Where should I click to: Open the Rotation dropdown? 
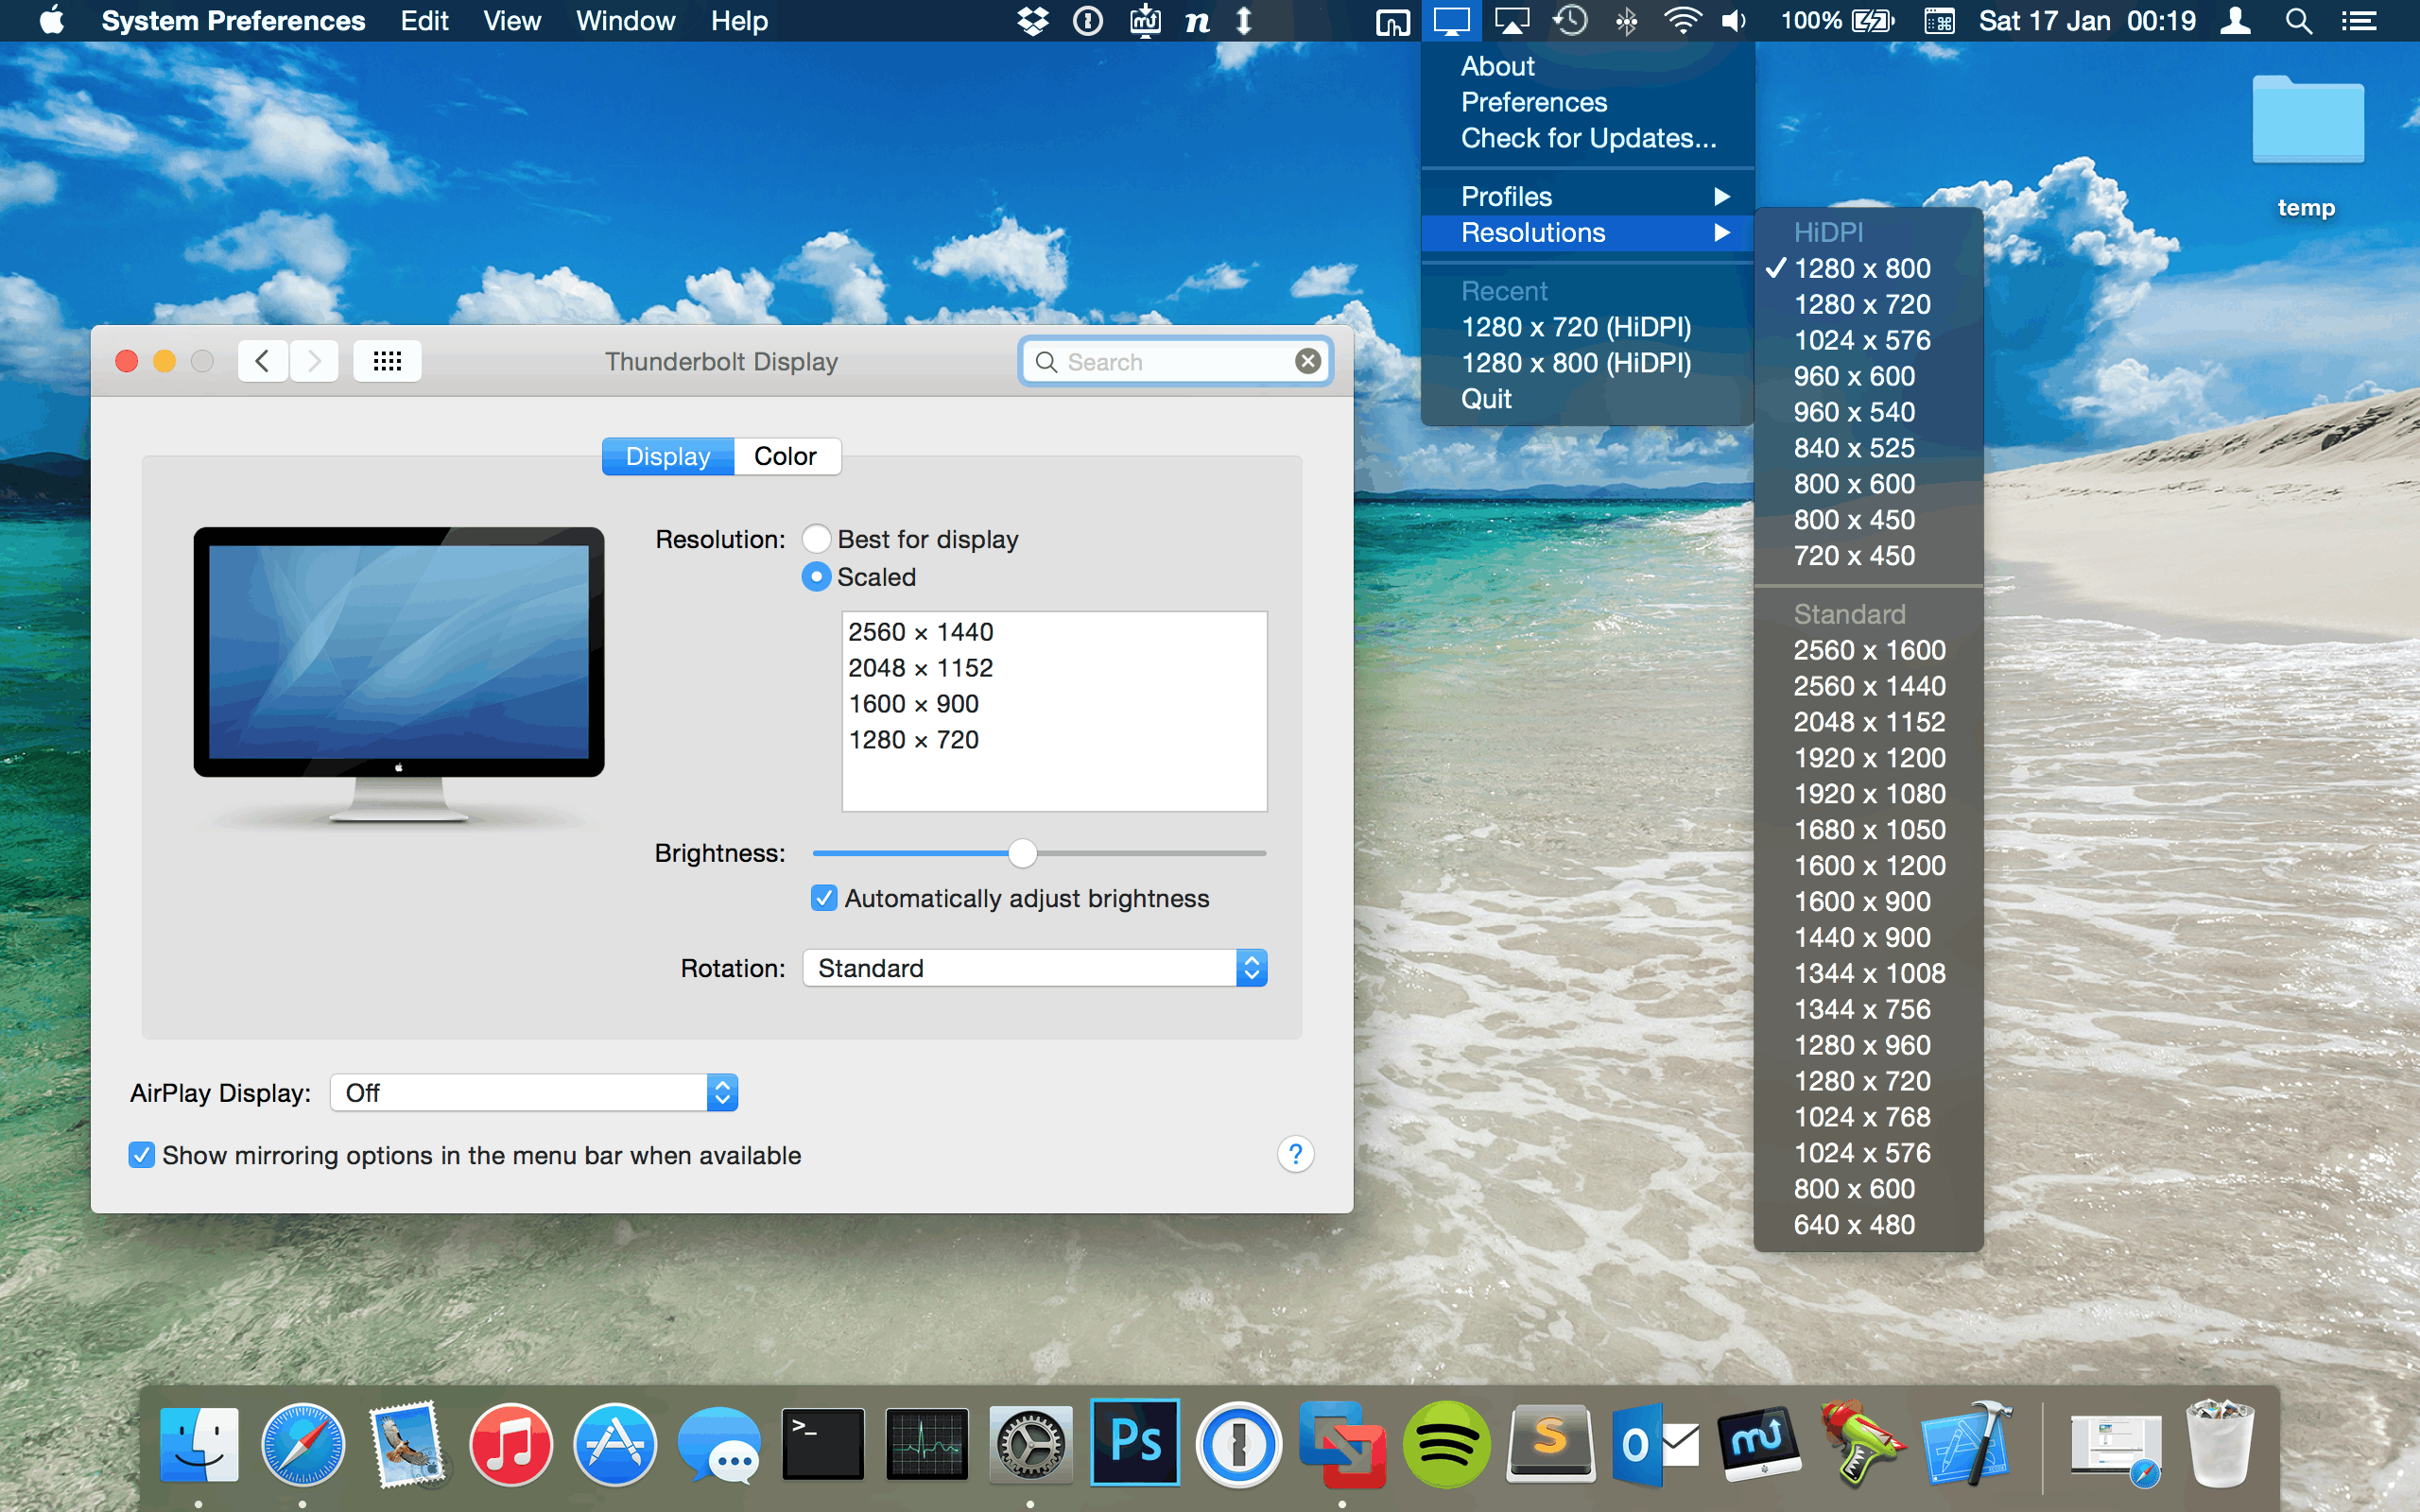[1034, 968]
